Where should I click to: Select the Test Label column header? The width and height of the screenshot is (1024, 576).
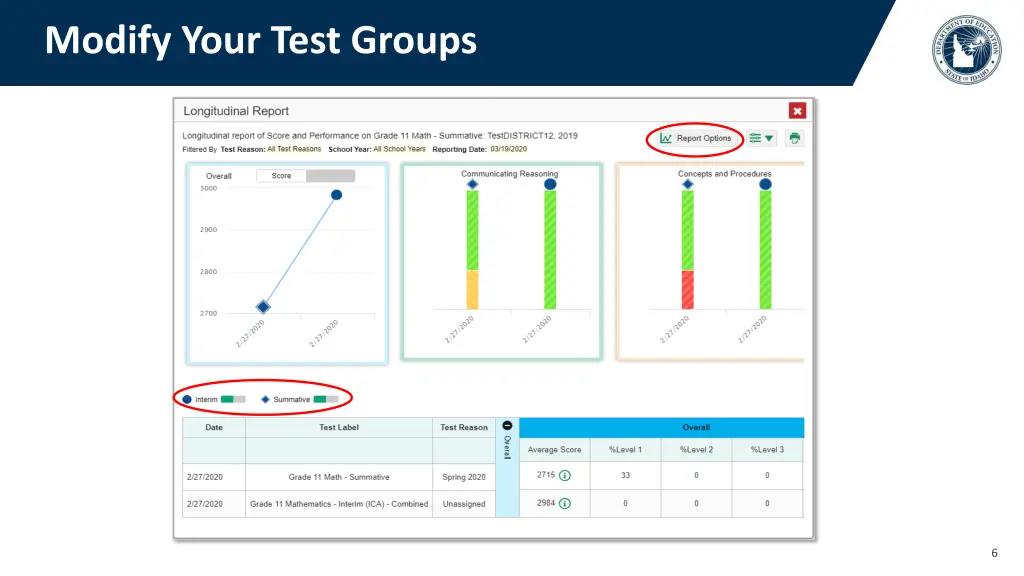click(338, 427)
